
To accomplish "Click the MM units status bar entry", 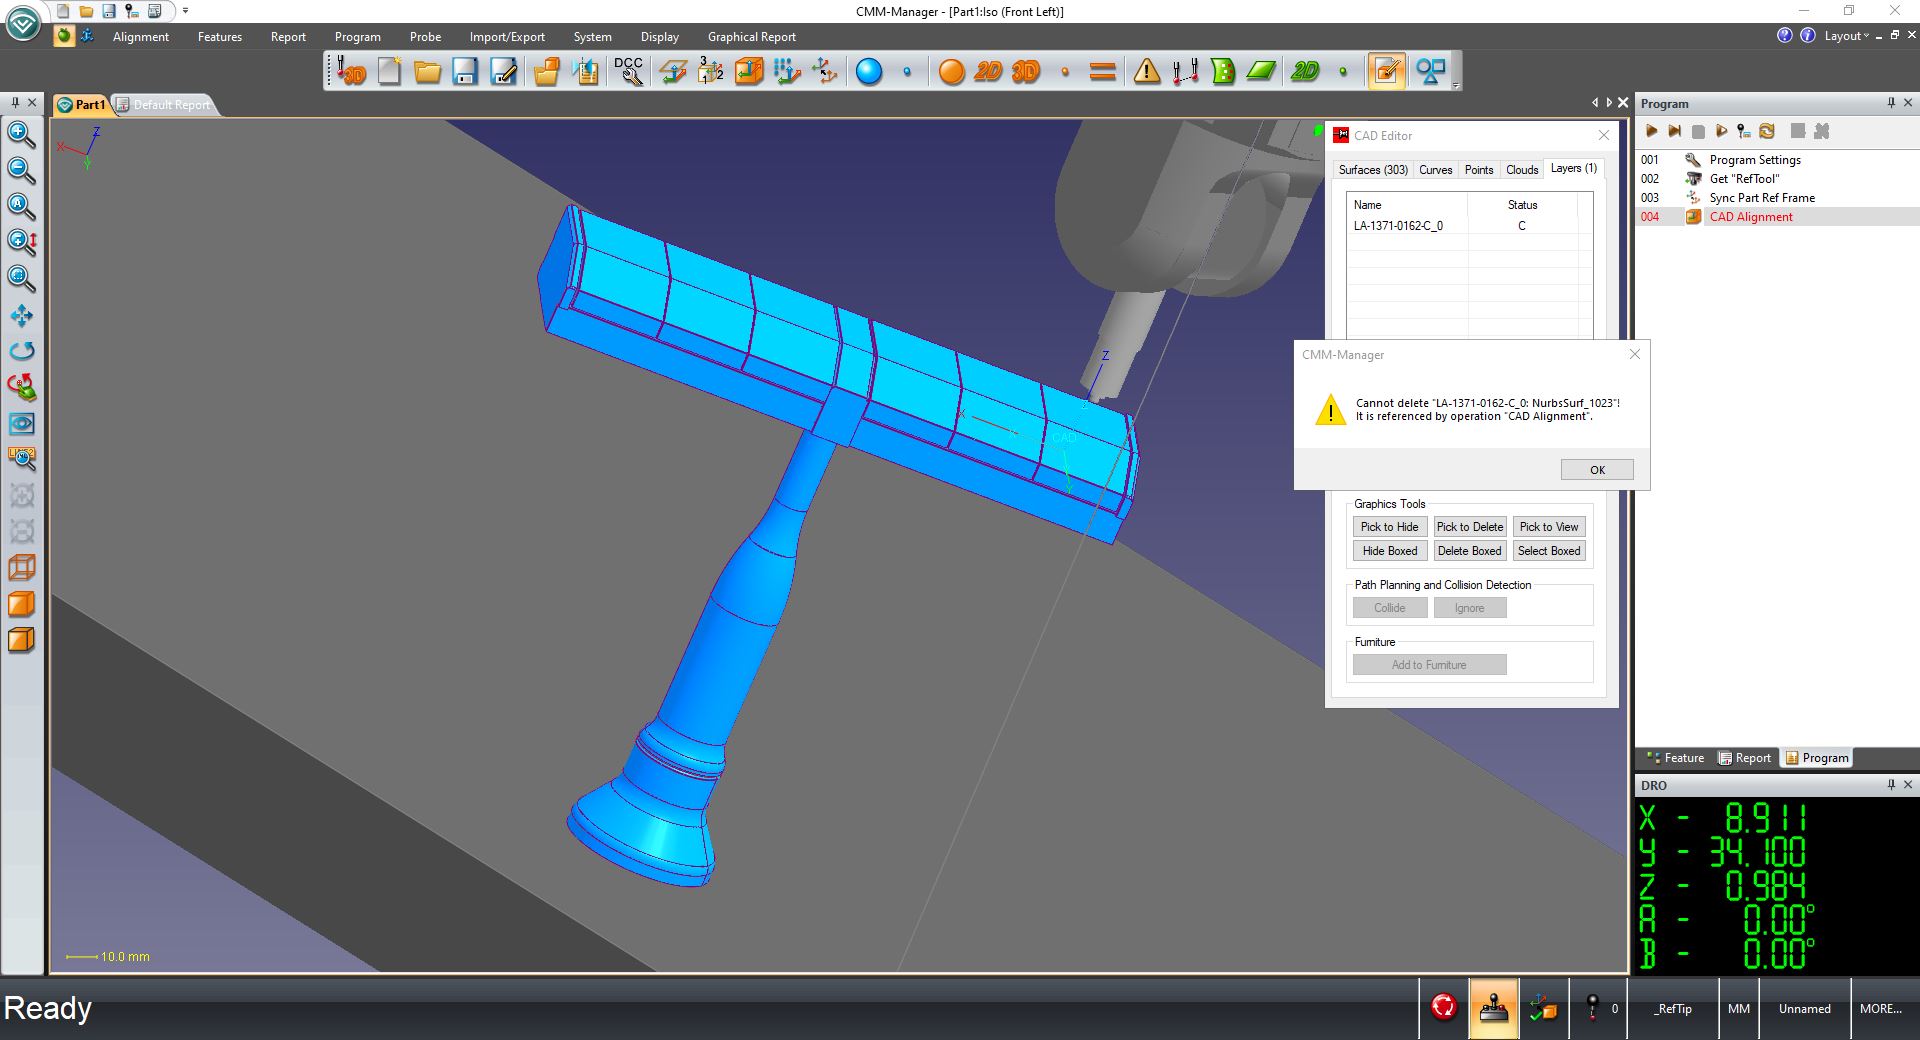I will 1739,1009.
